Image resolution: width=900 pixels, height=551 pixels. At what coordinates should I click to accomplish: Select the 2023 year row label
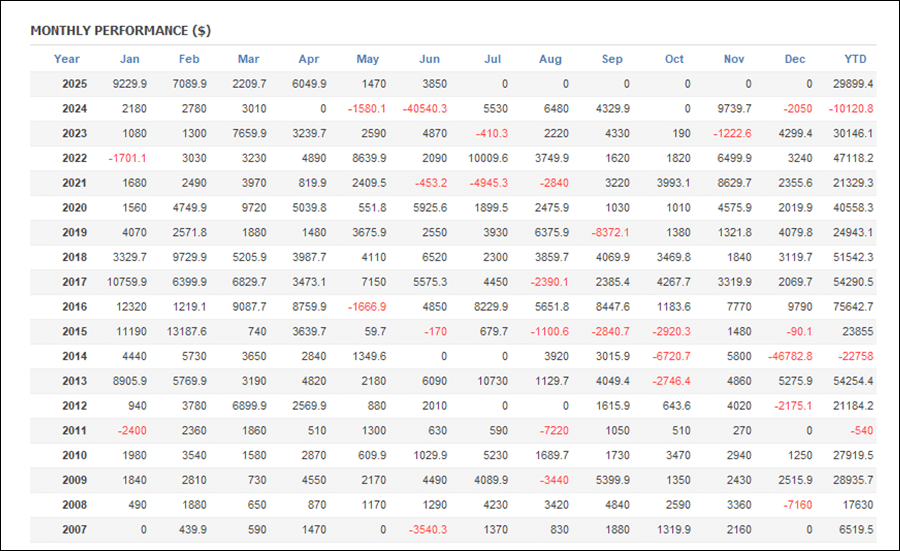tap(75, 133)
